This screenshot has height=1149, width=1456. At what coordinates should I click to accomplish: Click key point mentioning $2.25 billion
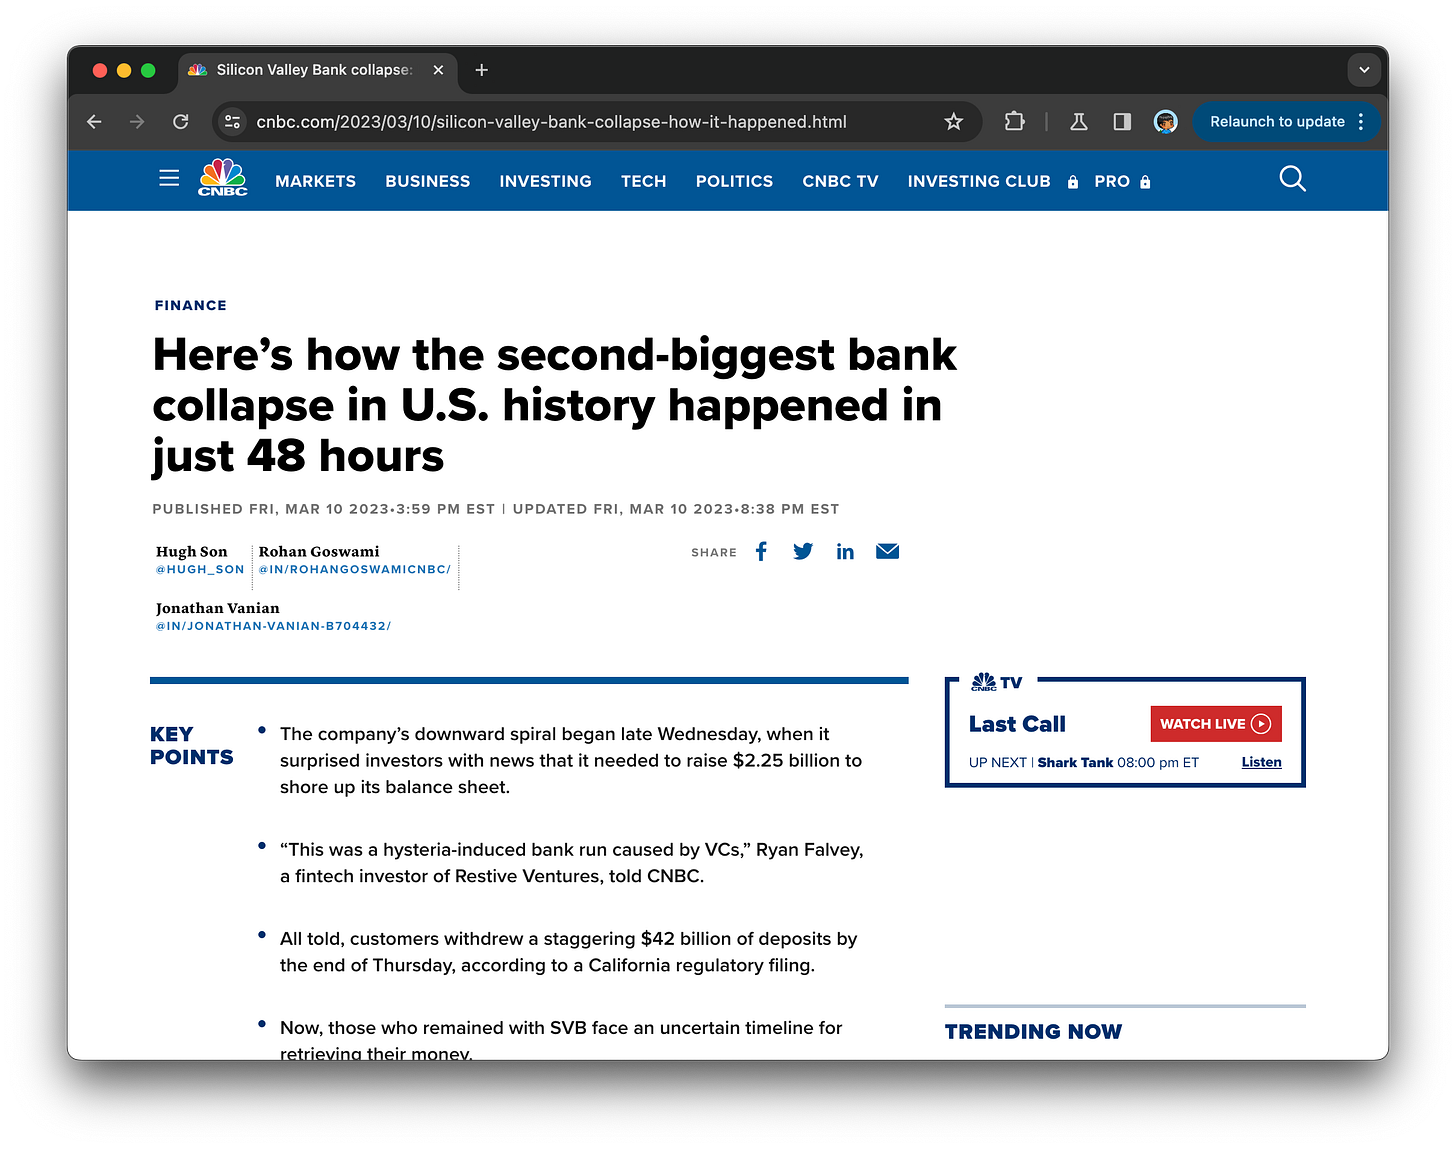tap(571, 760)
